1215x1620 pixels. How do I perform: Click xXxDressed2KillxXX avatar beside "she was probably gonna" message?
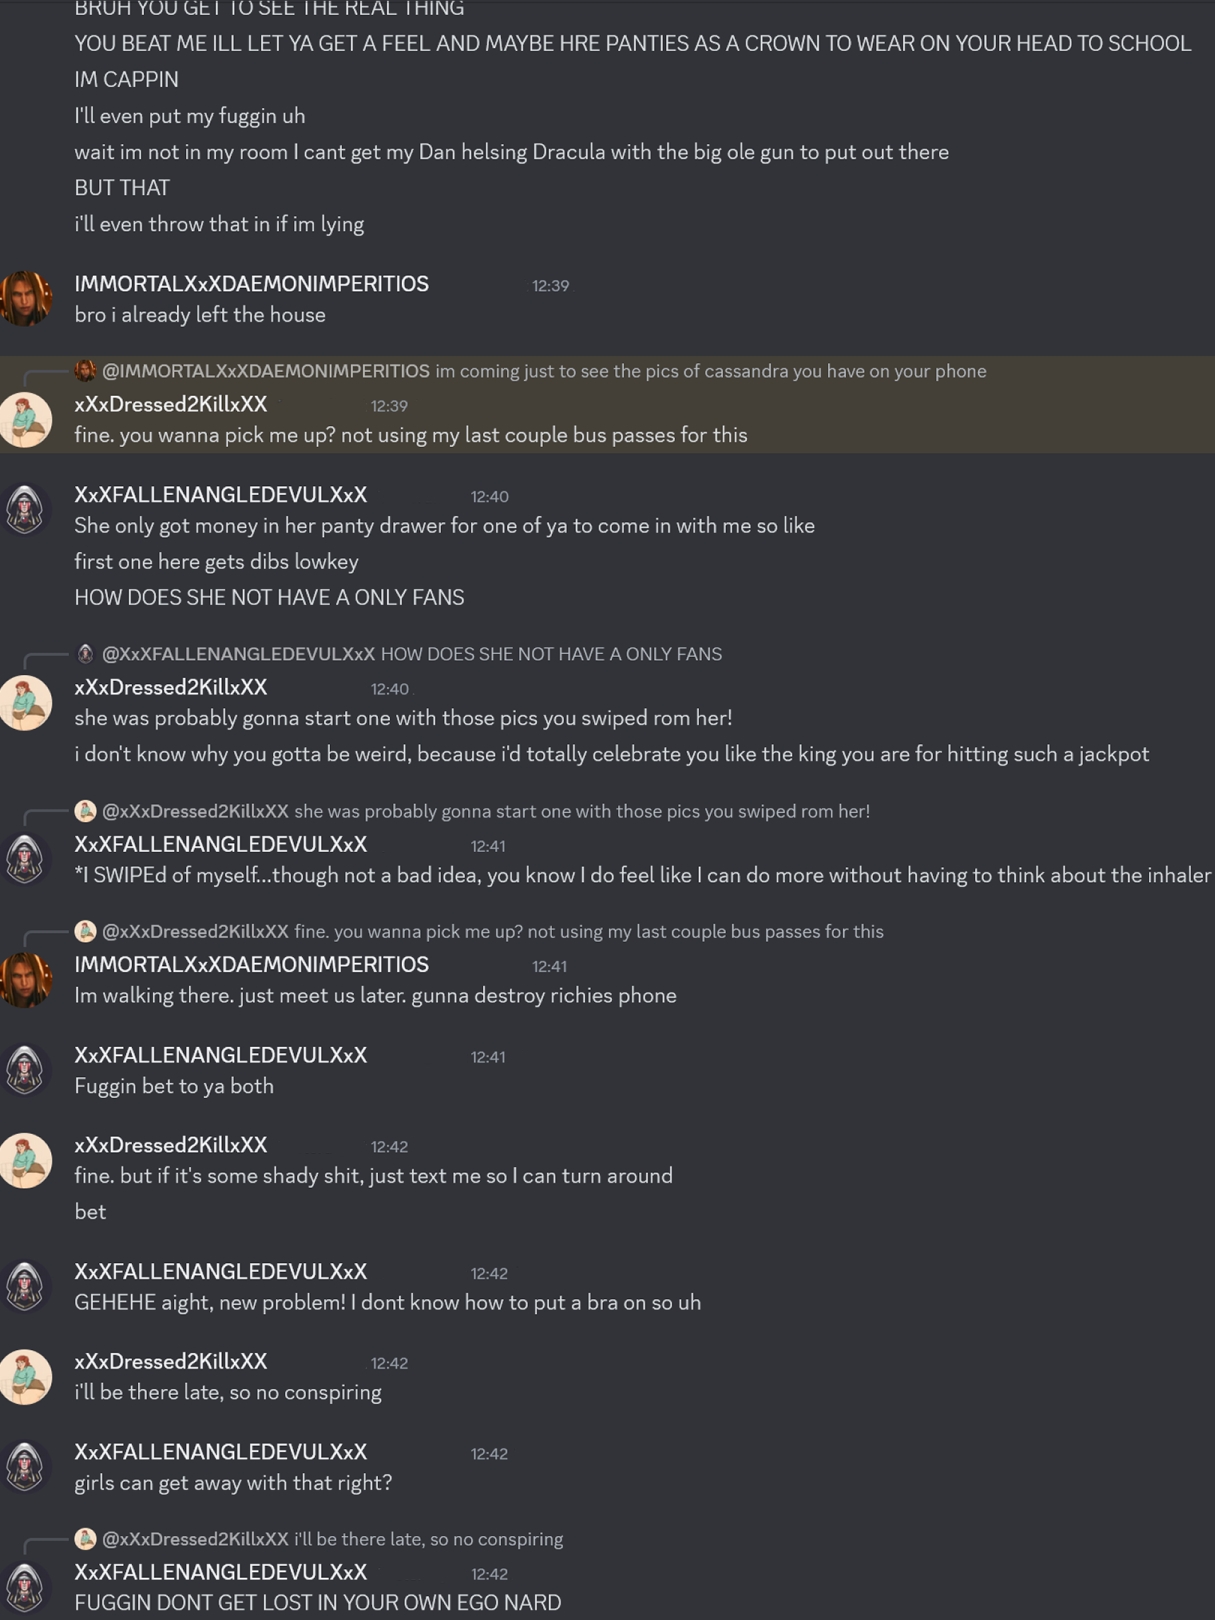click(26, 701)
